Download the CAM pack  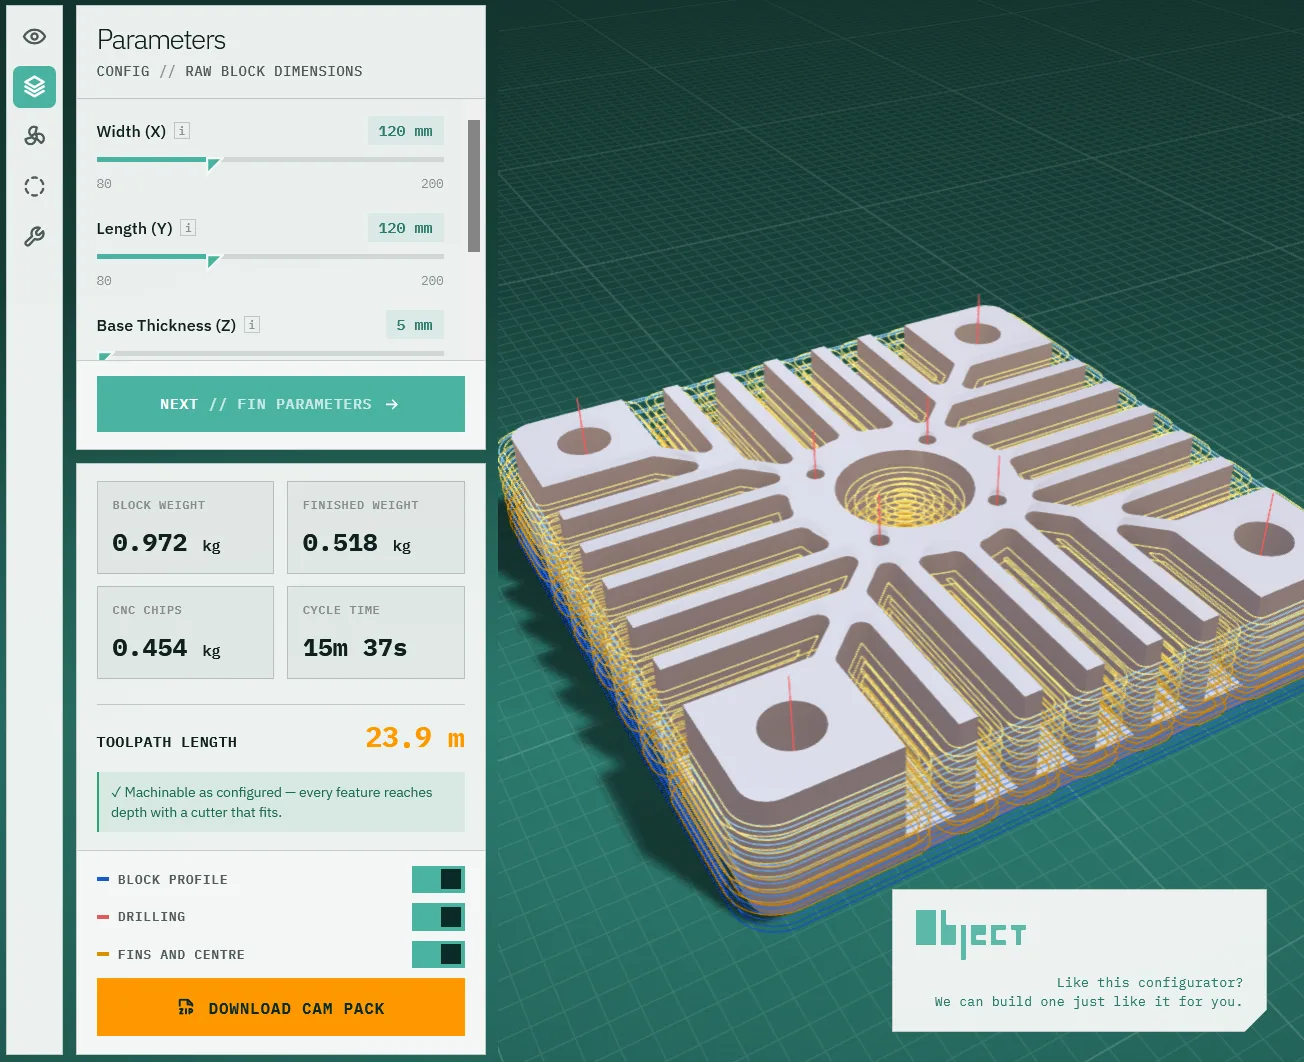pyautogui.click(x=281, y=1007)
